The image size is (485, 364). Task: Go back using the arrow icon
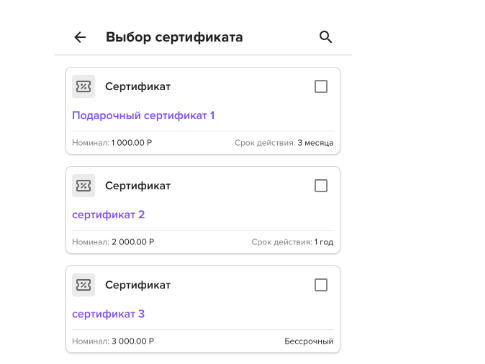click(x=80, y=37)
